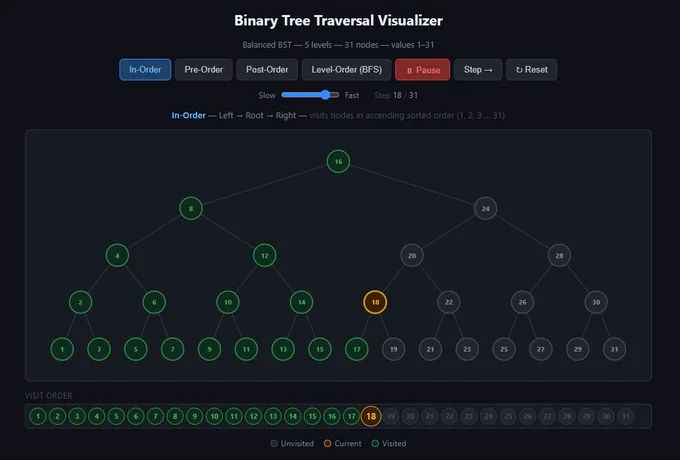
Task: Click tree node 22
Action: pyautogui.click(x=449, y=302)
